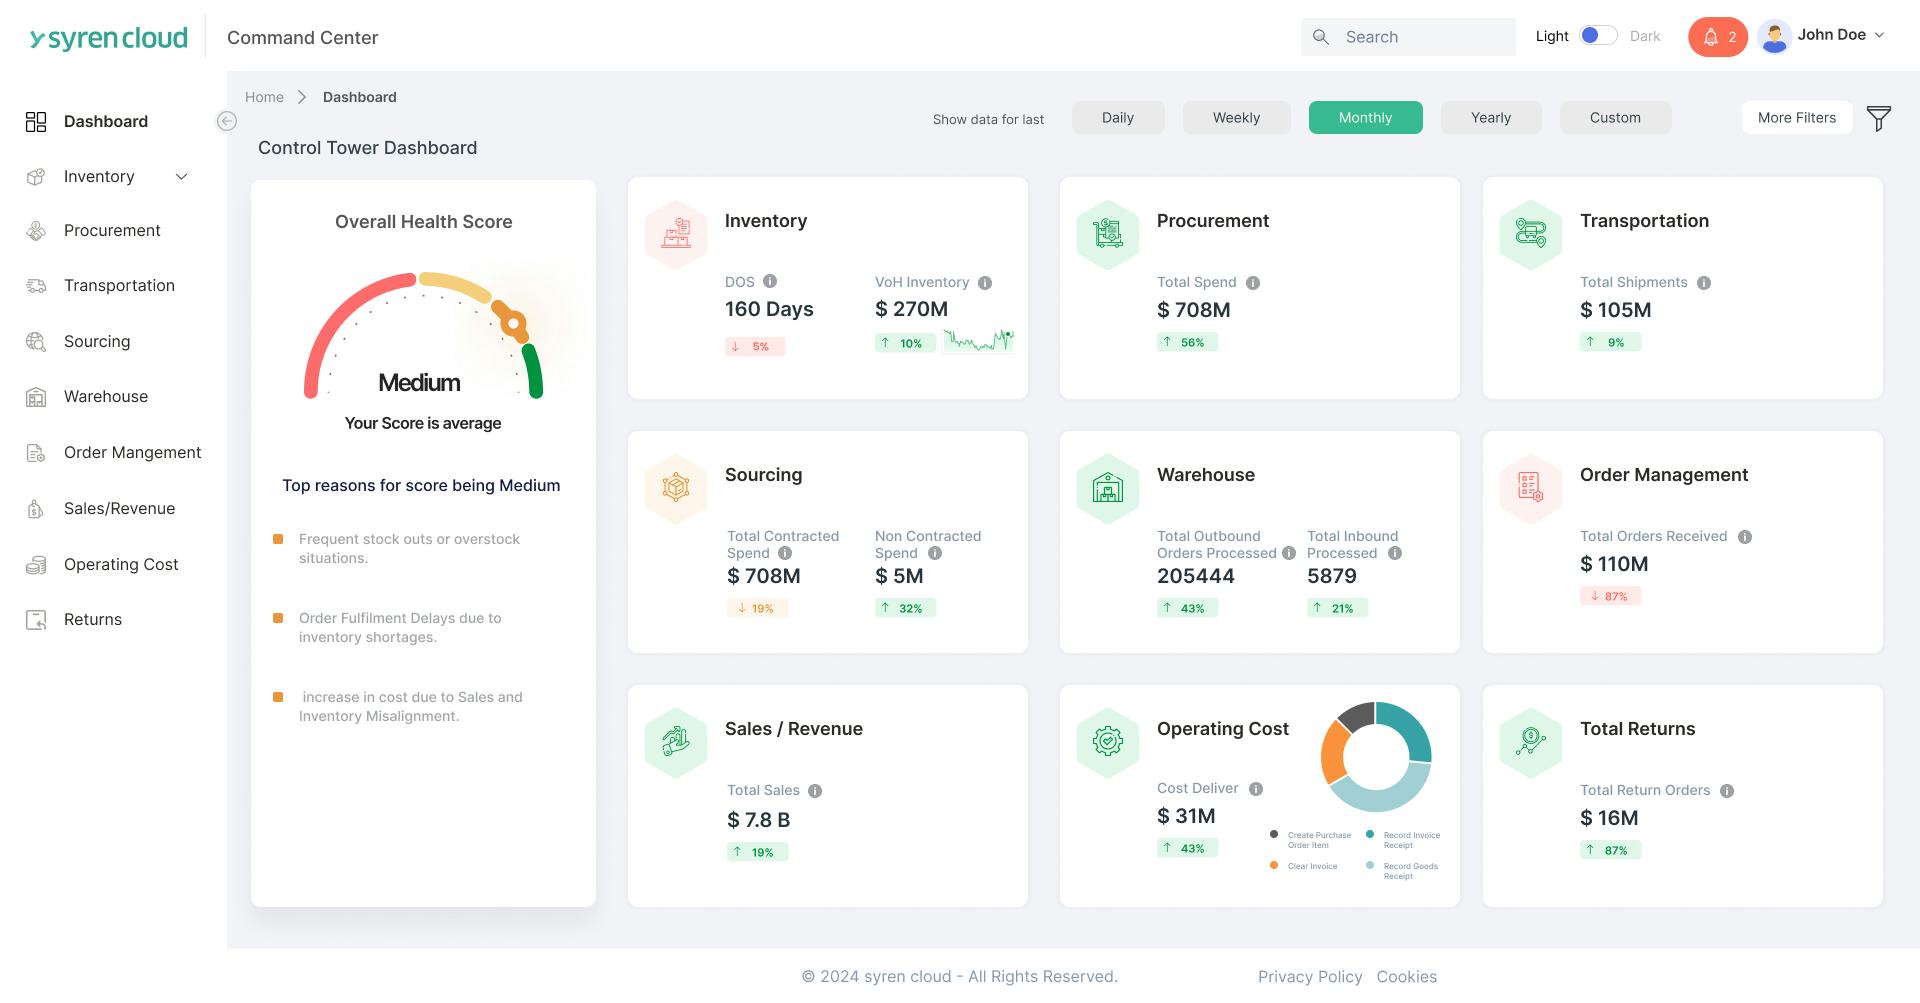1920x1003 pixels.
Task: Select the Procurement icon in the sidebar
Action: tap(36, 230)
